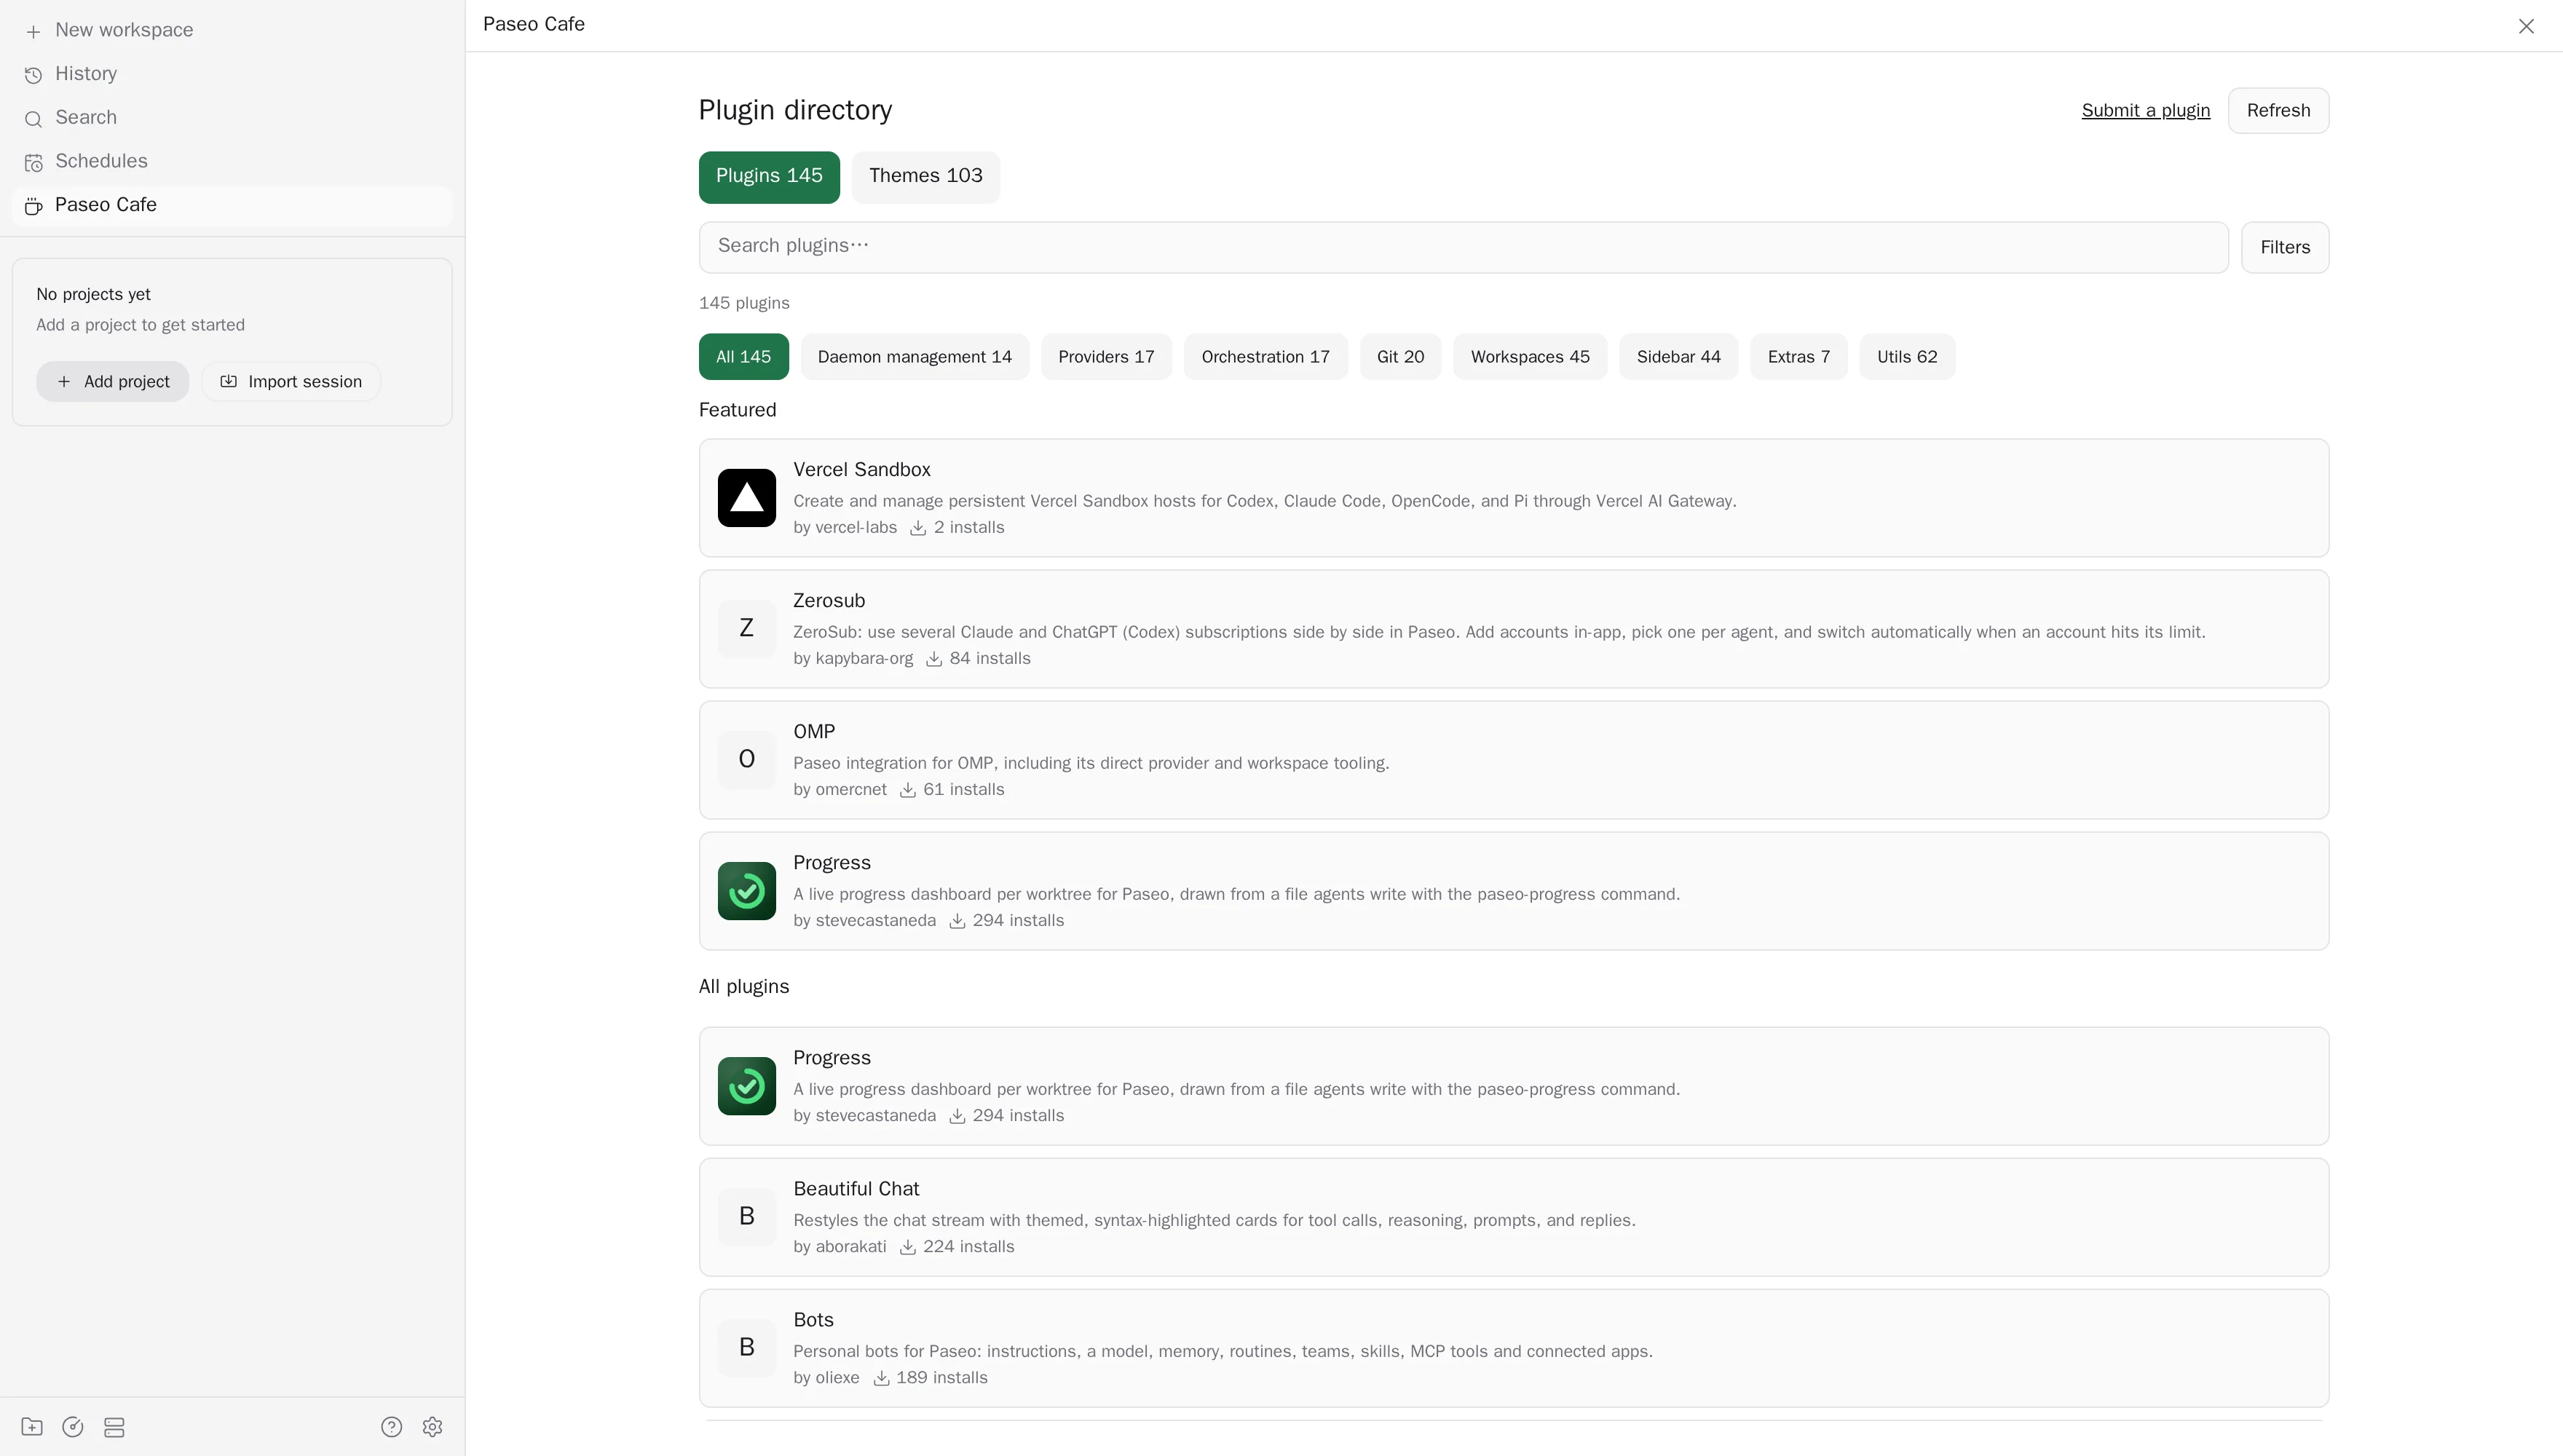Open the settings gear icon
The image size is (2563, 1456).
432,1427
